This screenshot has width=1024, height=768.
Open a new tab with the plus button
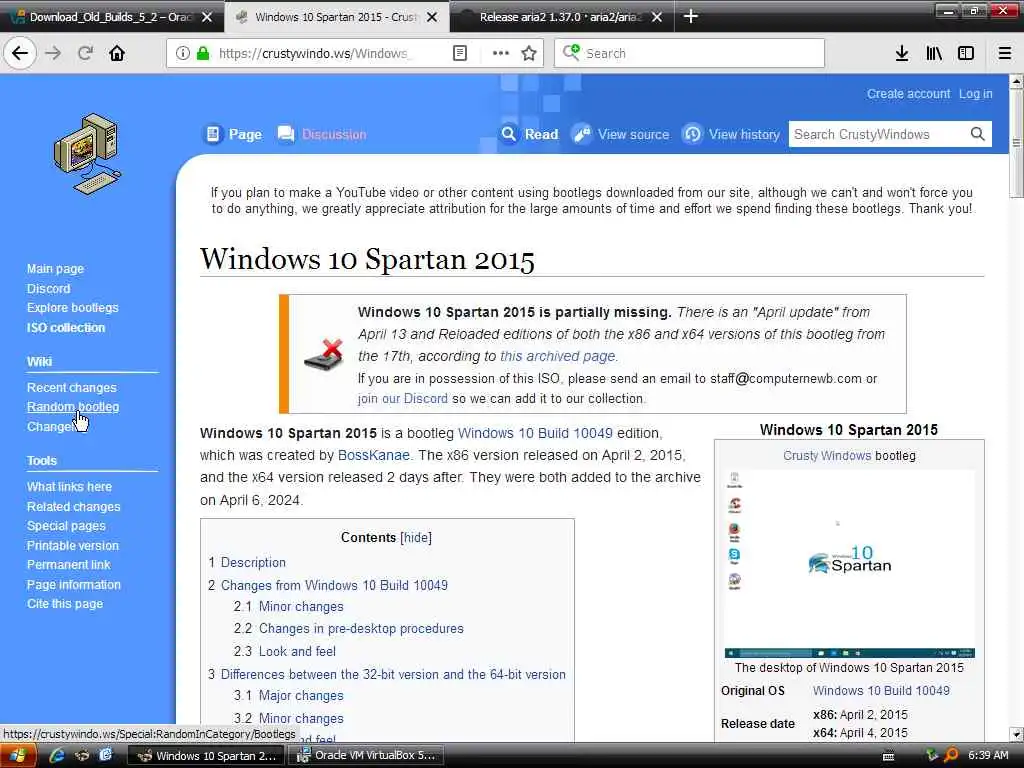point(690,16)
